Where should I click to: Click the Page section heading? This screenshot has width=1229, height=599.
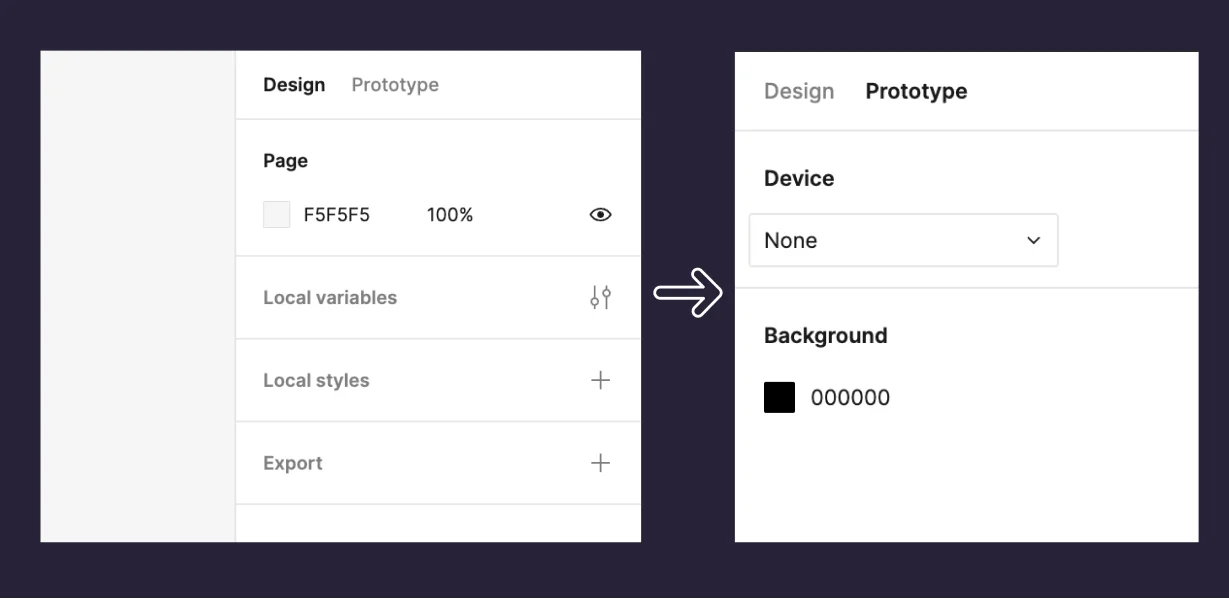[286, 161]
